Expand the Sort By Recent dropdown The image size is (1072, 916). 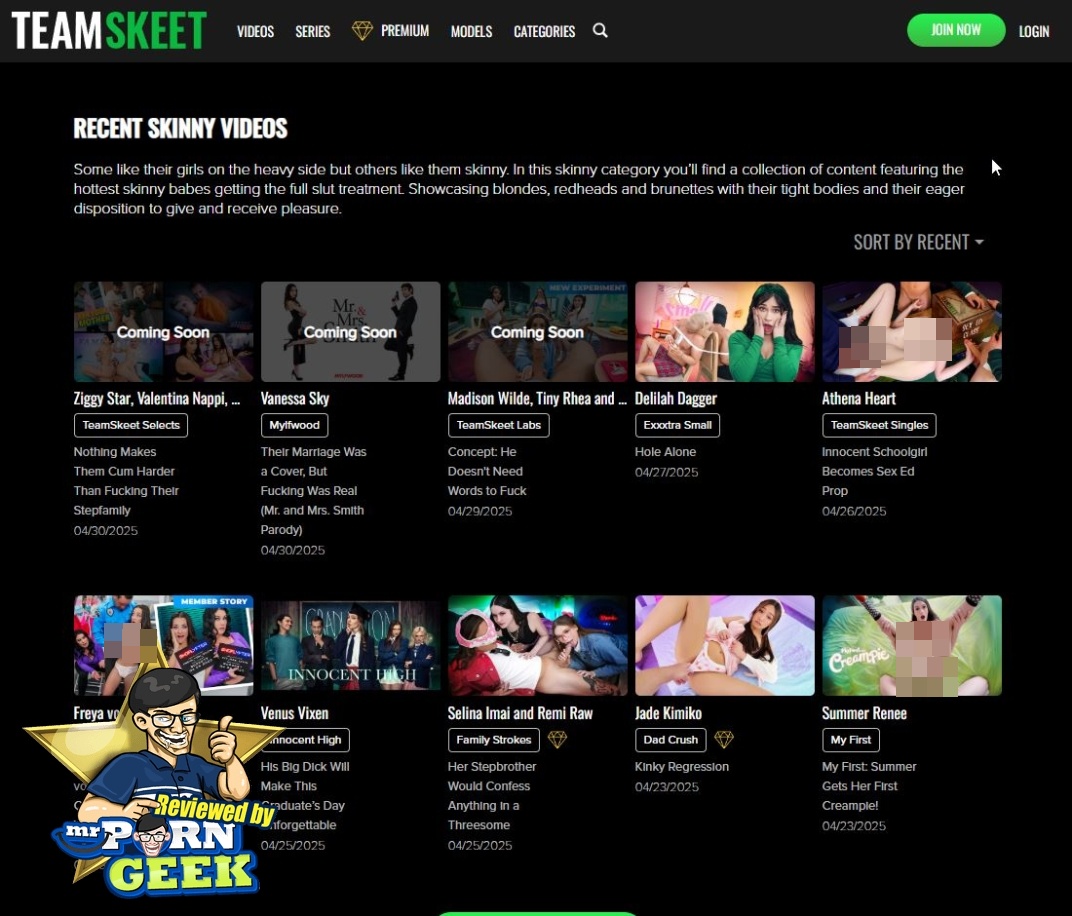tap(918, 242)
